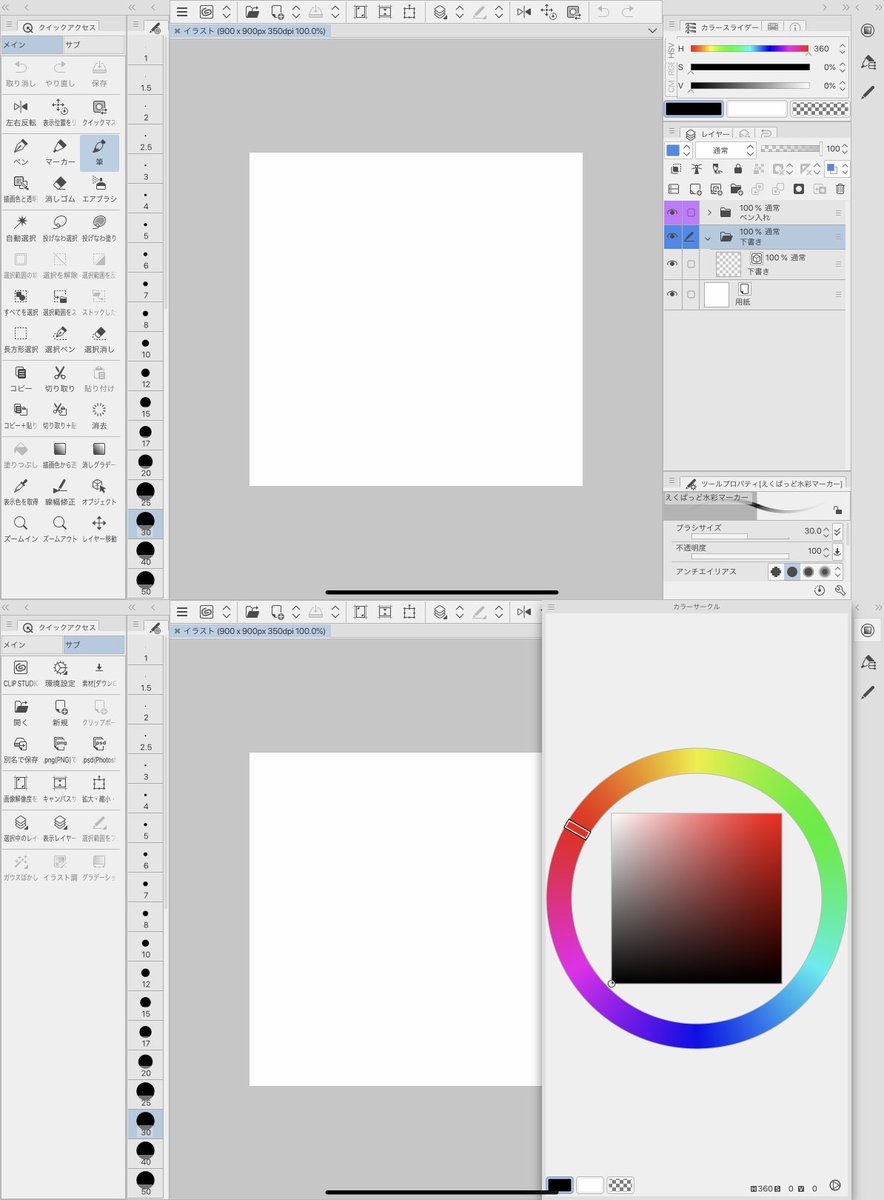The width and height of the screenshot is (884, 1200).
Task: Expand the ペン入れ layer folder
Action: coord(709,212)
